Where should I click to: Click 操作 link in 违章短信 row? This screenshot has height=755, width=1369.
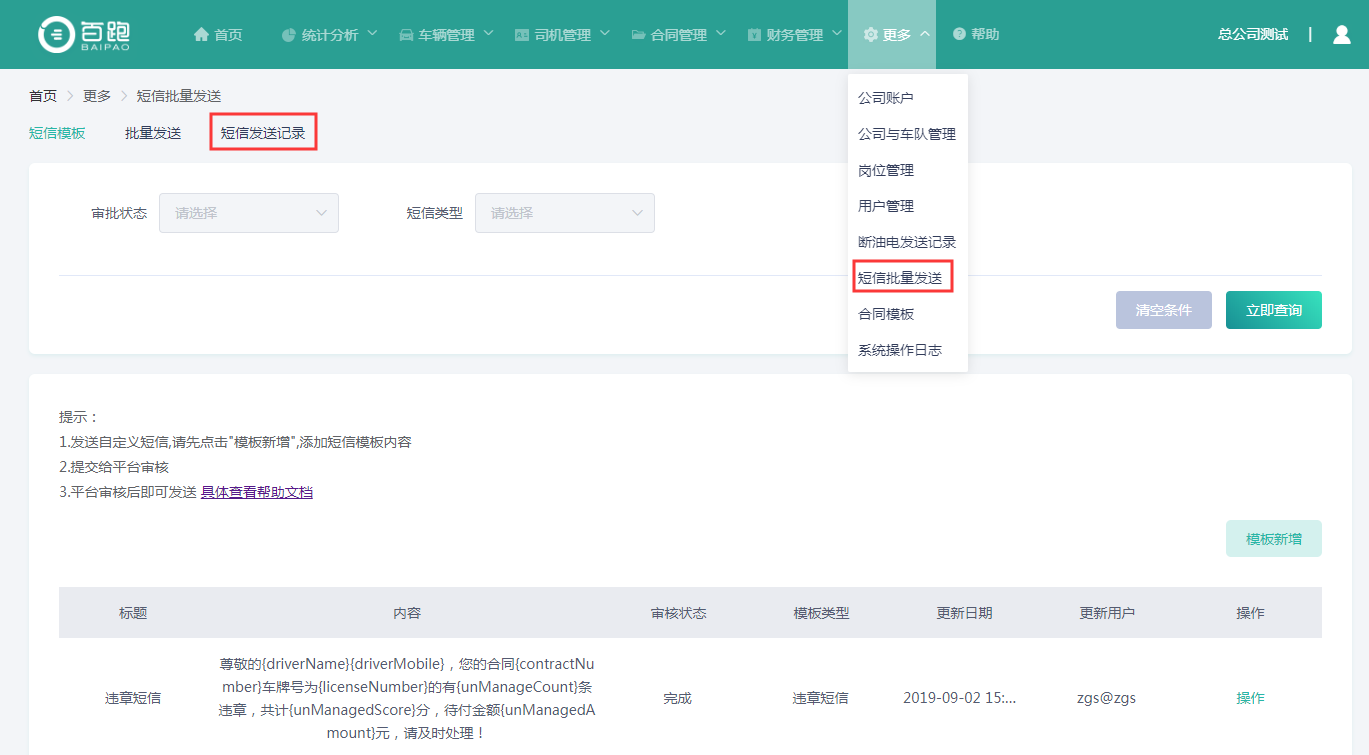coord(1250,698)
